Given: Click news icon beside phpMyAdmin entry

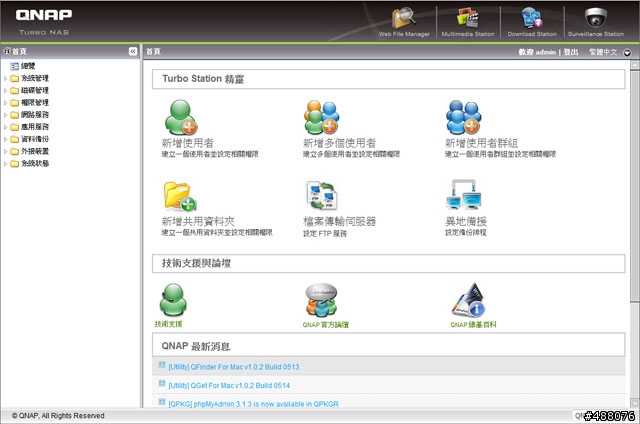Looking at the screenshot, I should click(162, 402).
